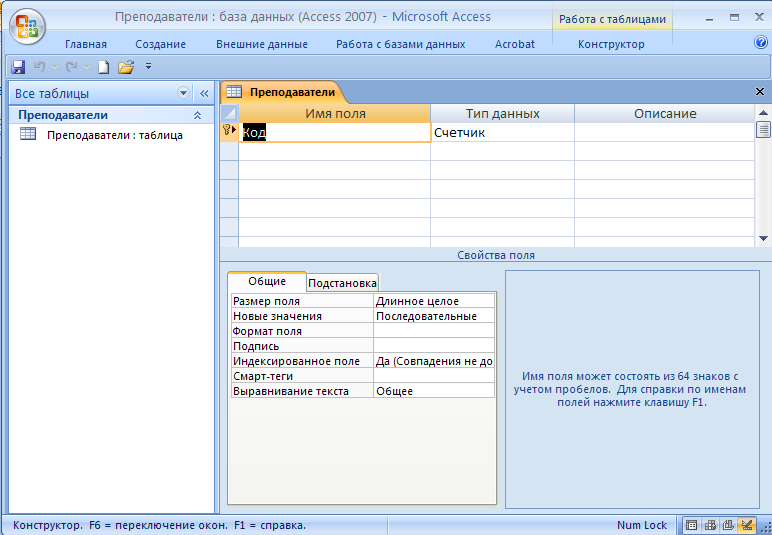
Task: Undo last action in quick access toolbar
Action: click(x=39, y=67)
